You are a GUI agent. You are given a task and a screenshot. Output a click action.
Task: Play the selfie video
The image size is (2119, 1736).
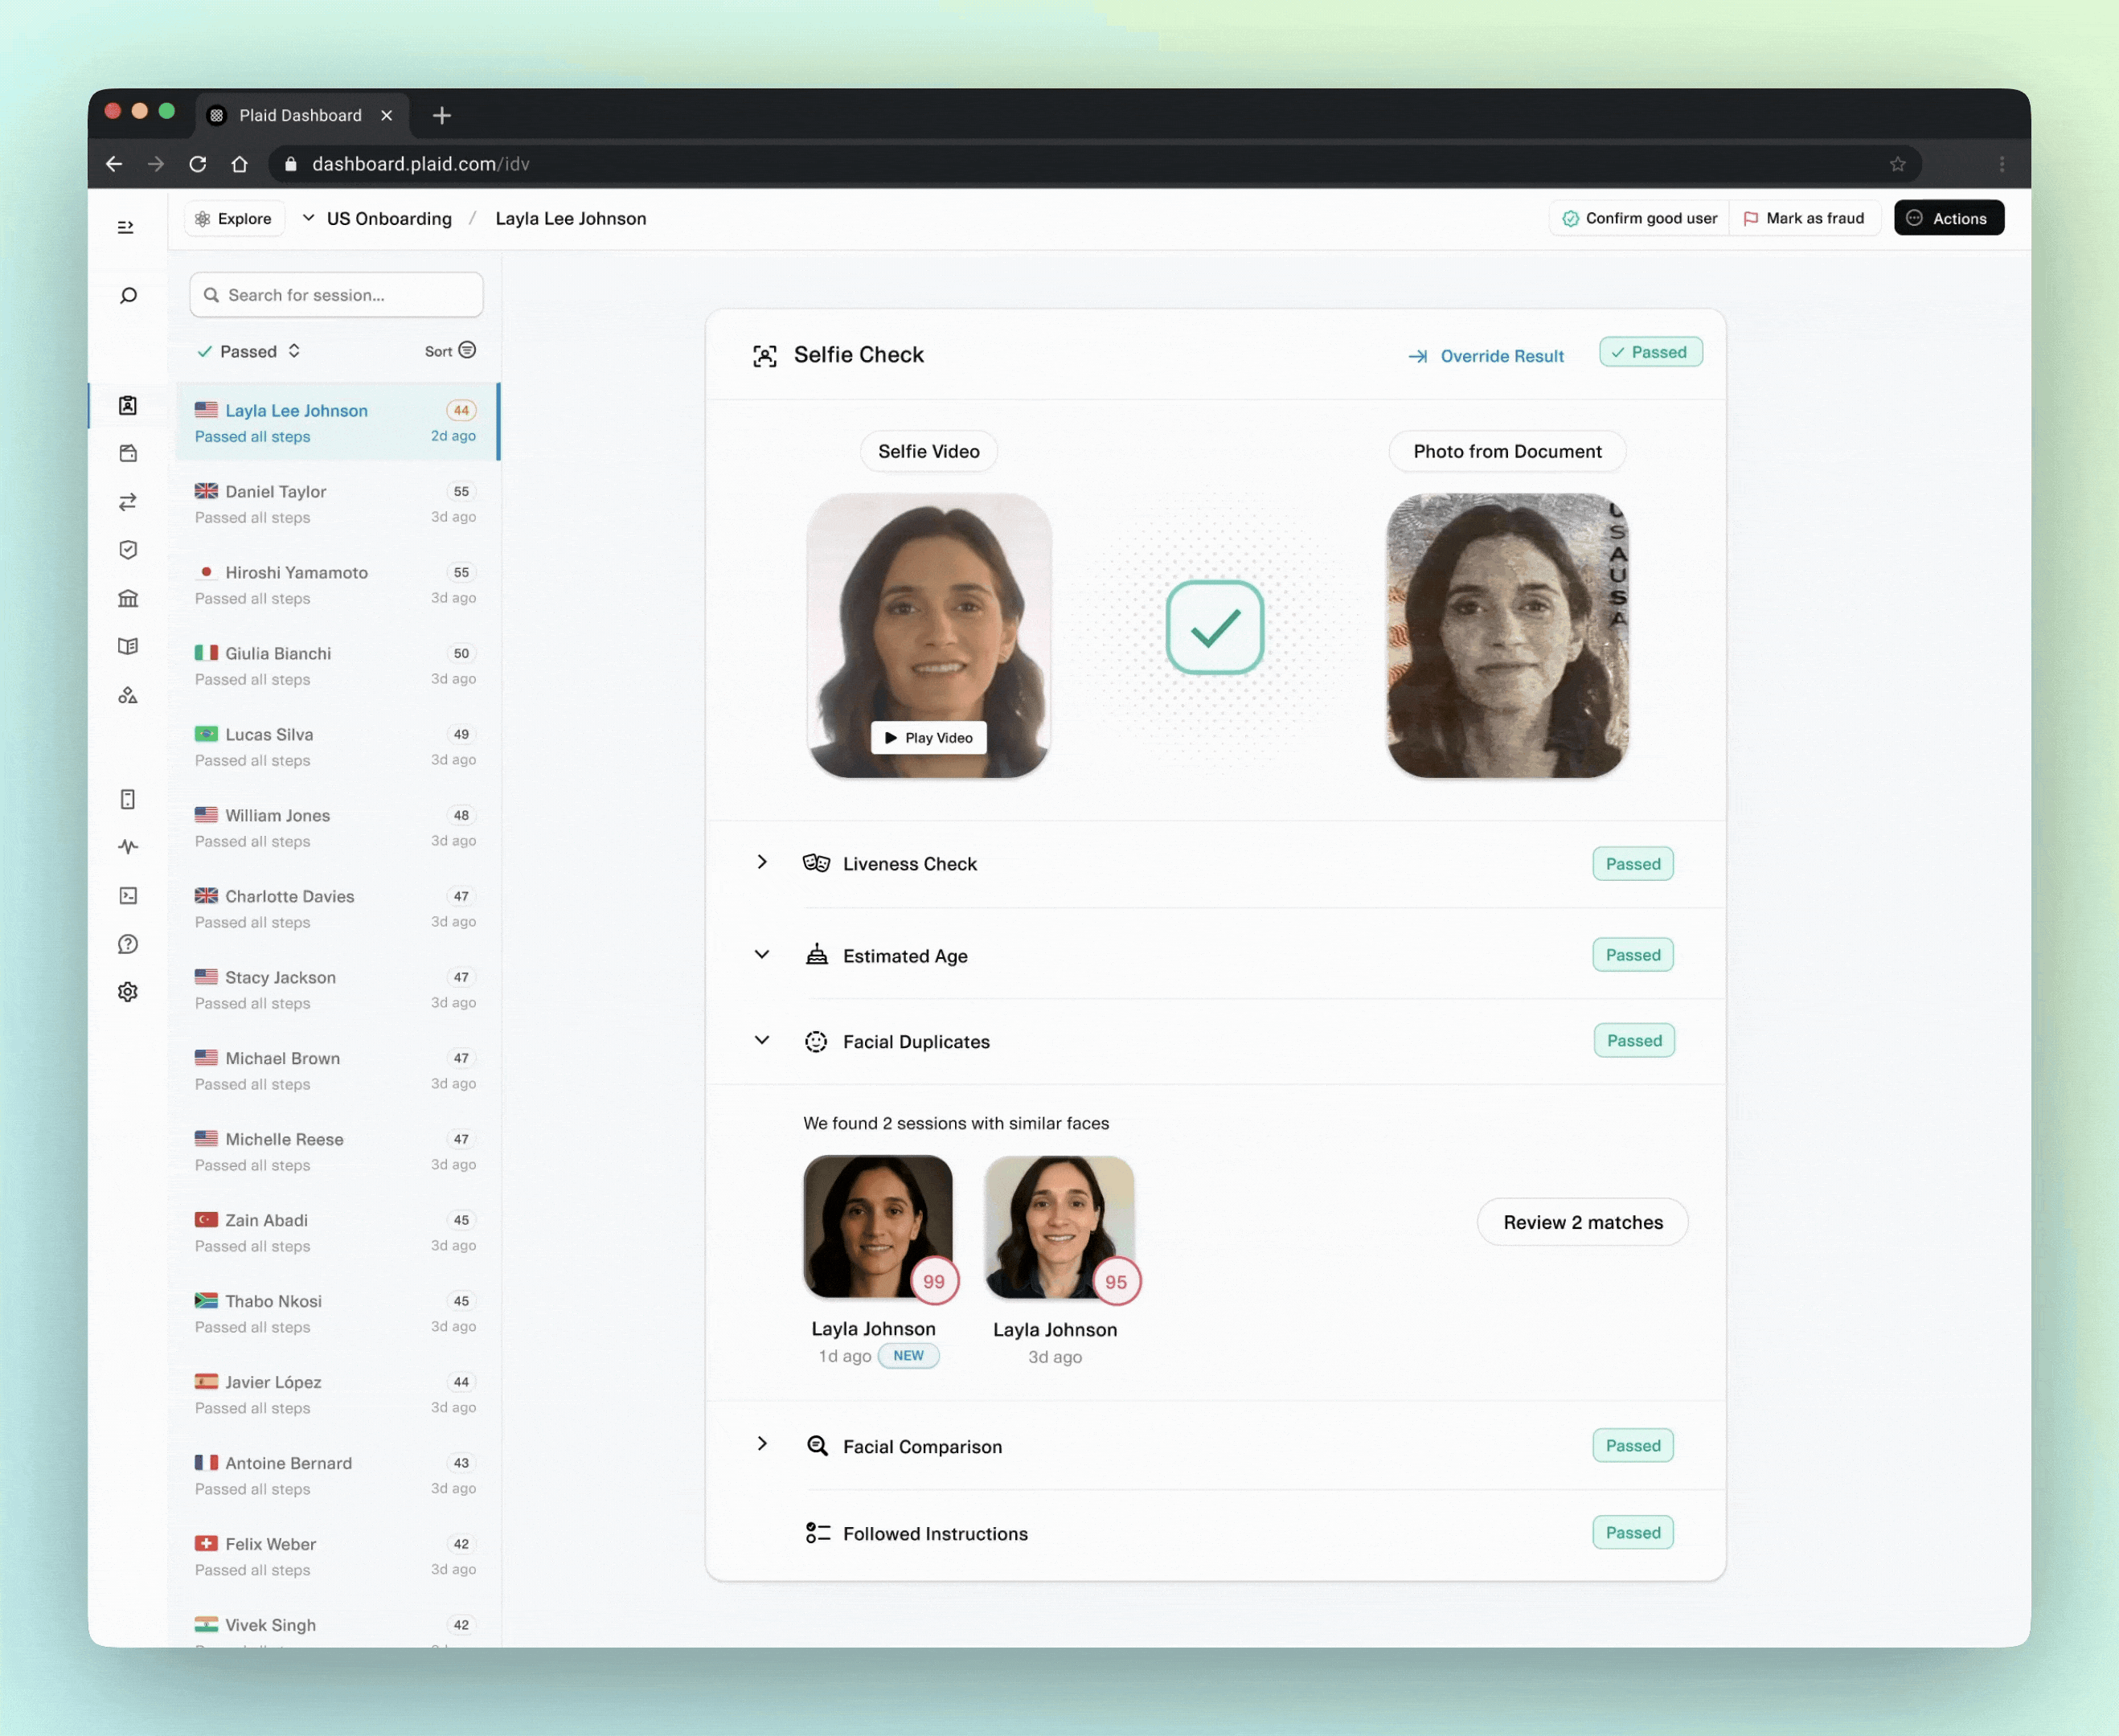click(x=929, y=738)
